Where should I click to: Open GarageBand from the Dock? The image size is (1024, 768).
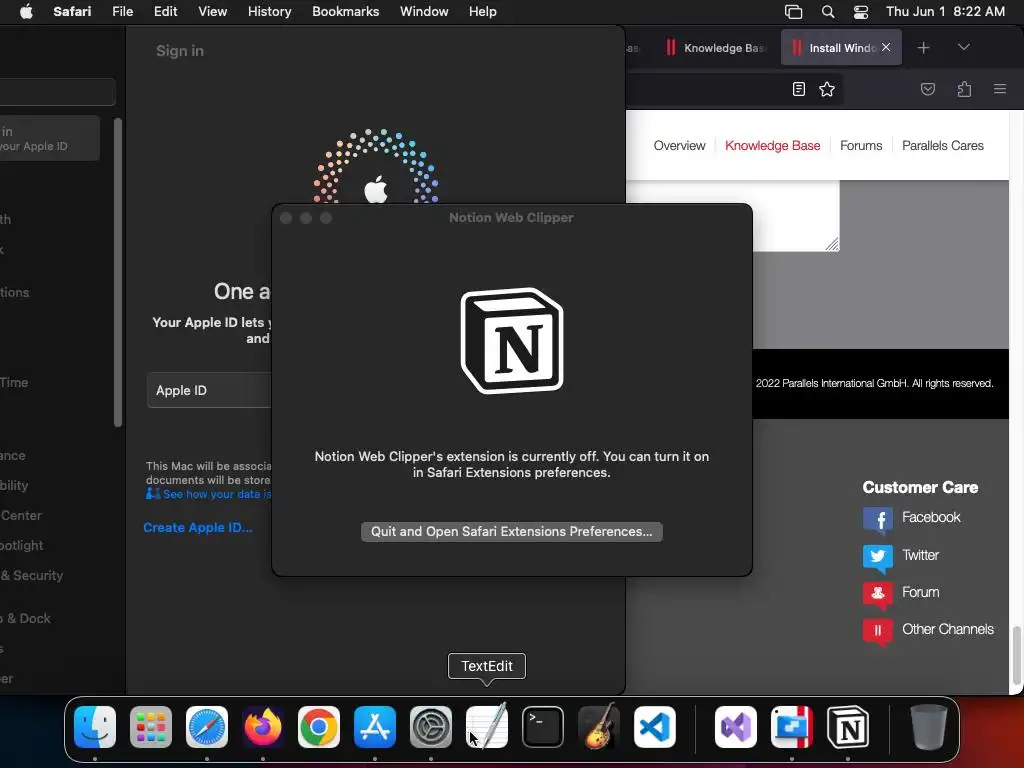point(598,726)
